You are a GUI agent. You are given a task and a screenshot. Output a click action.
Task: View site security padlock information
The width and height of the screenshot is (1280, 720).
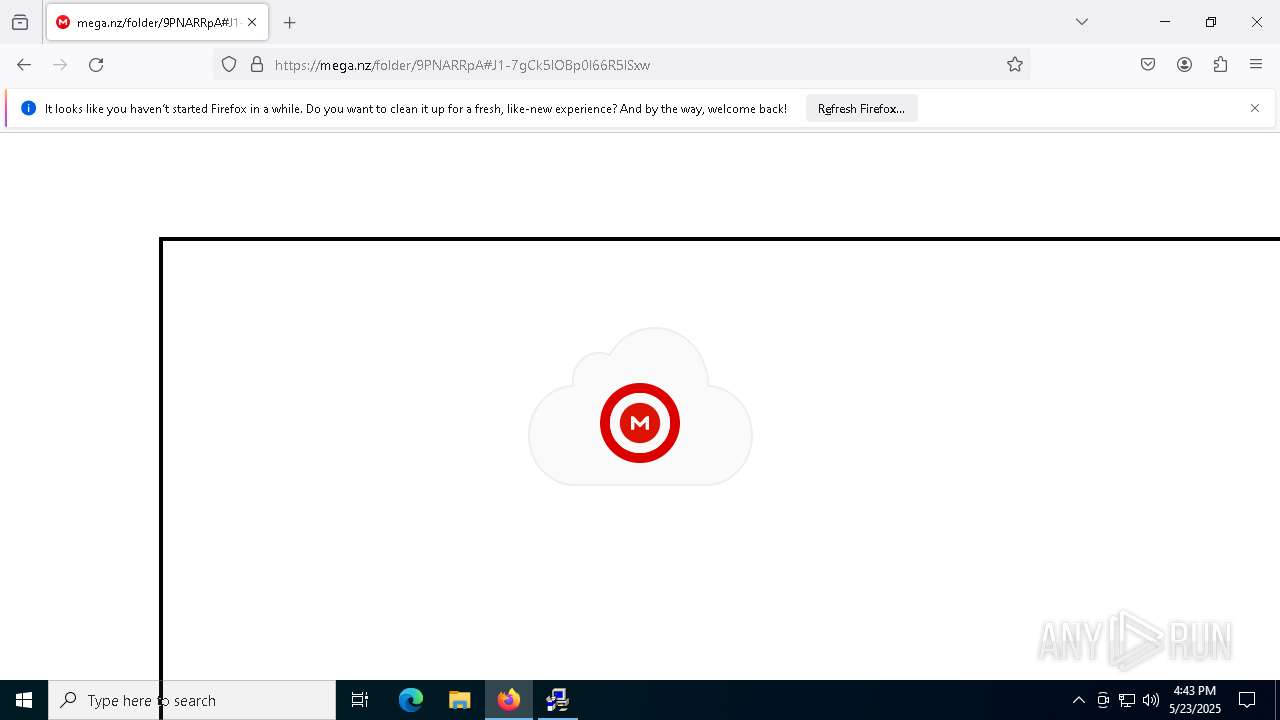tap(257, 65)
